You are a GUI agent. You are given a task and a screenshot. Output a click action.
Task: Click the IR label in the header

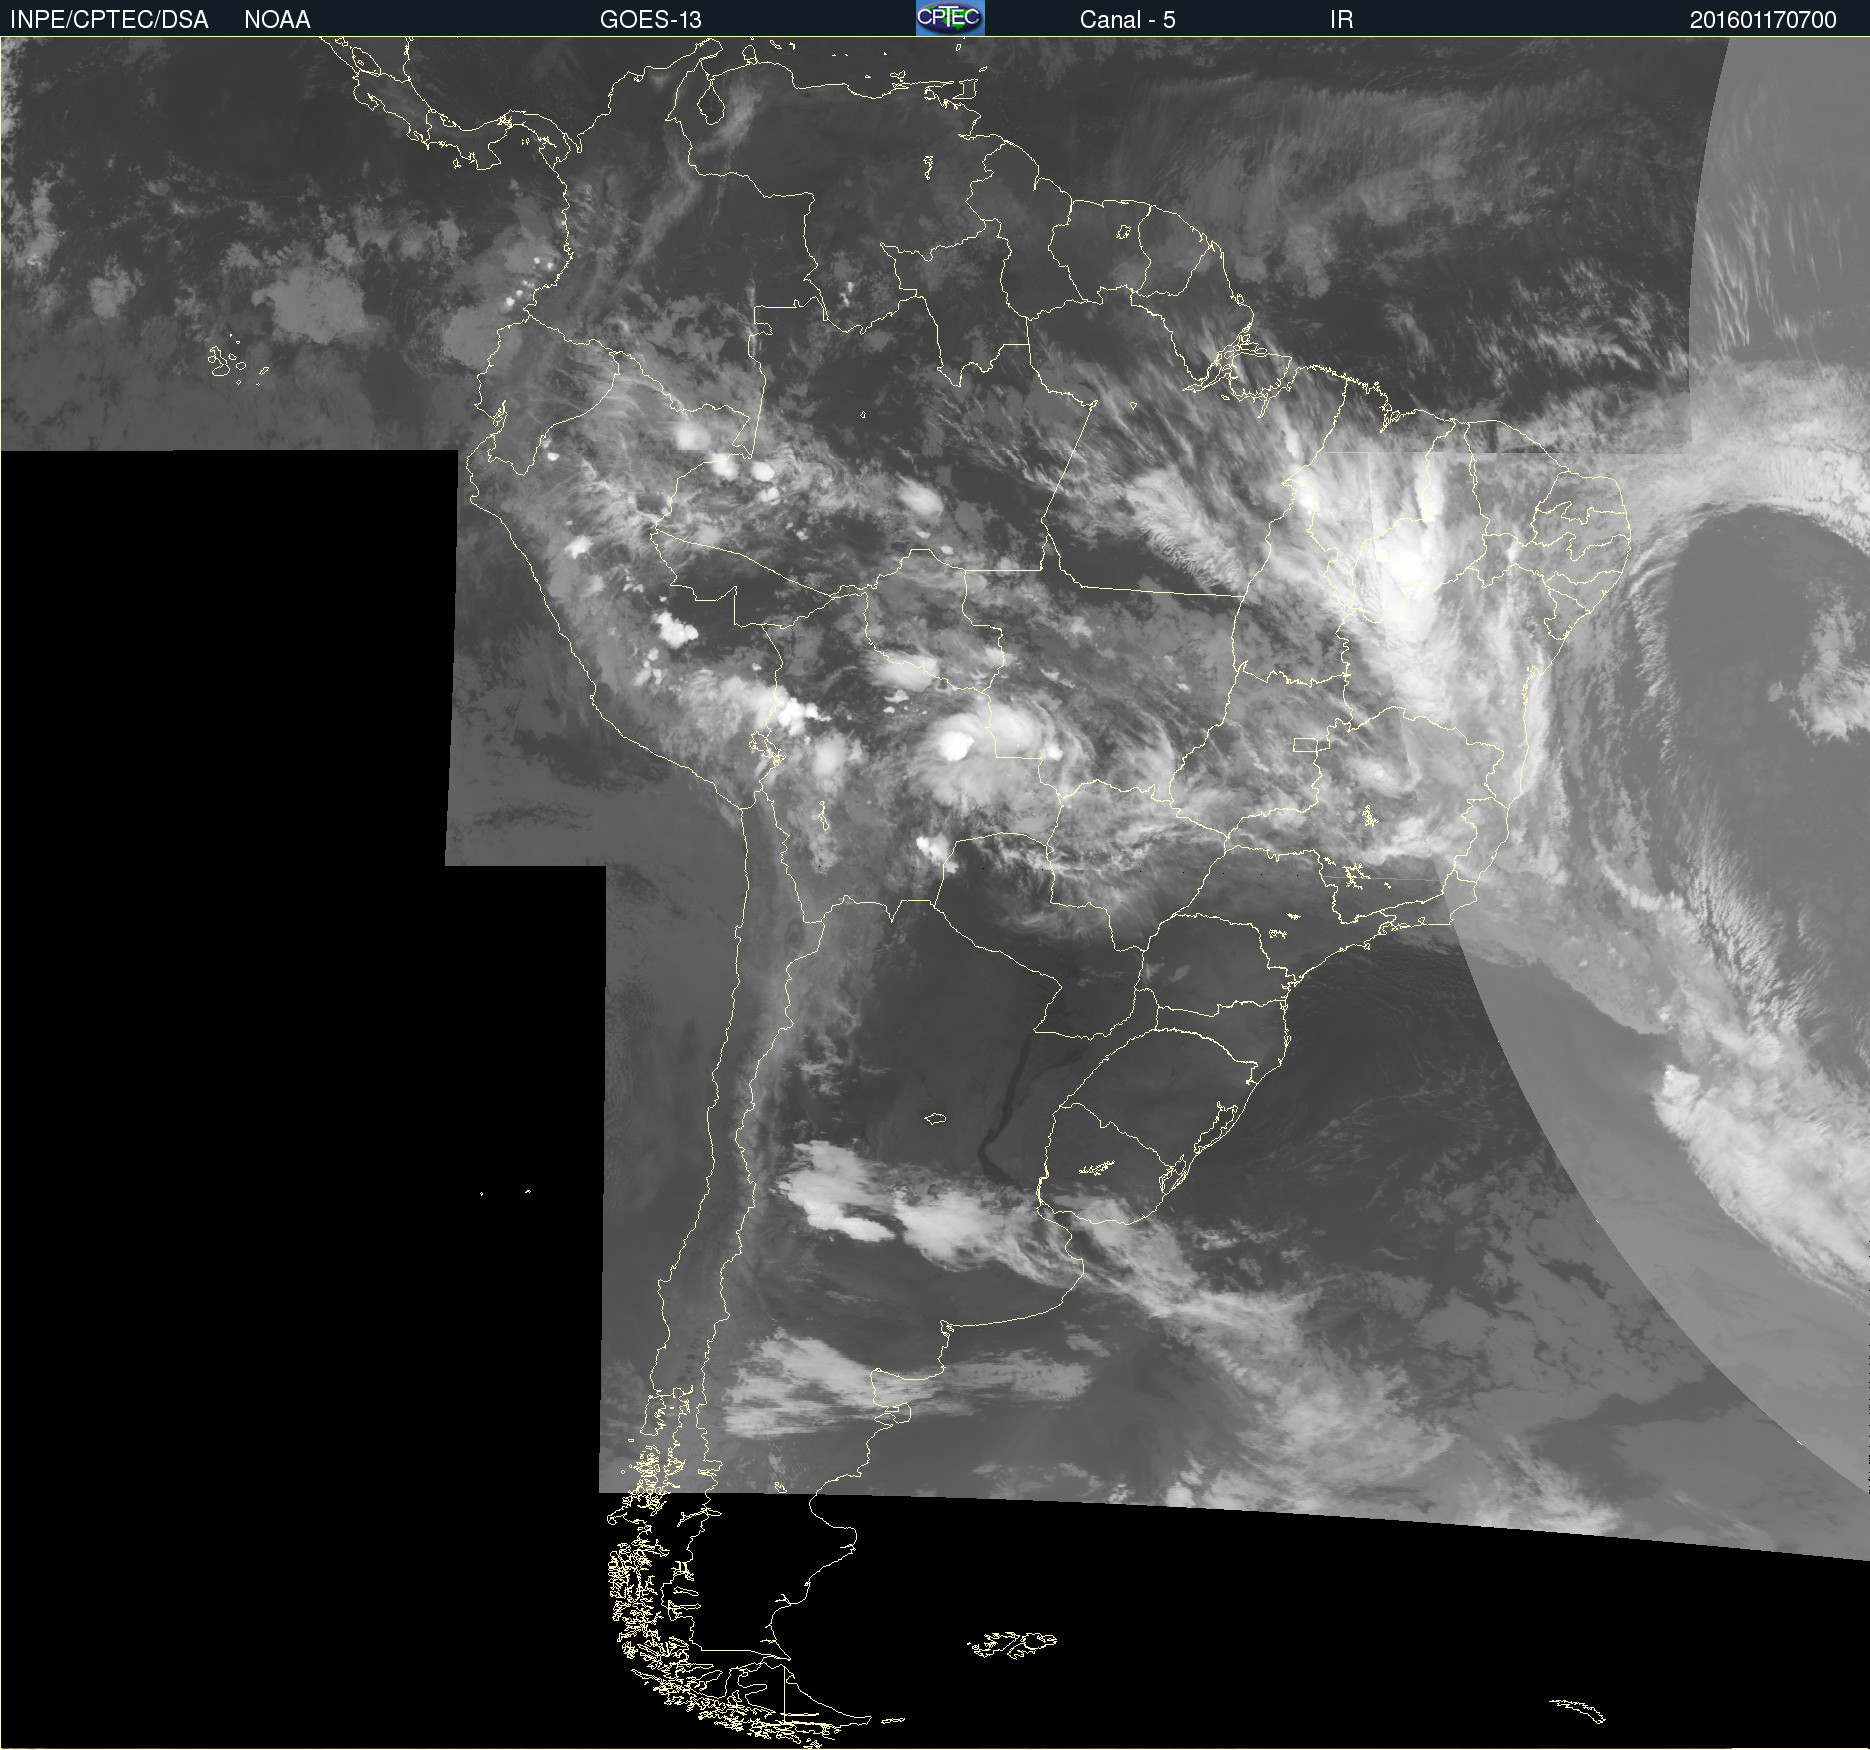tap(1342, 20)
